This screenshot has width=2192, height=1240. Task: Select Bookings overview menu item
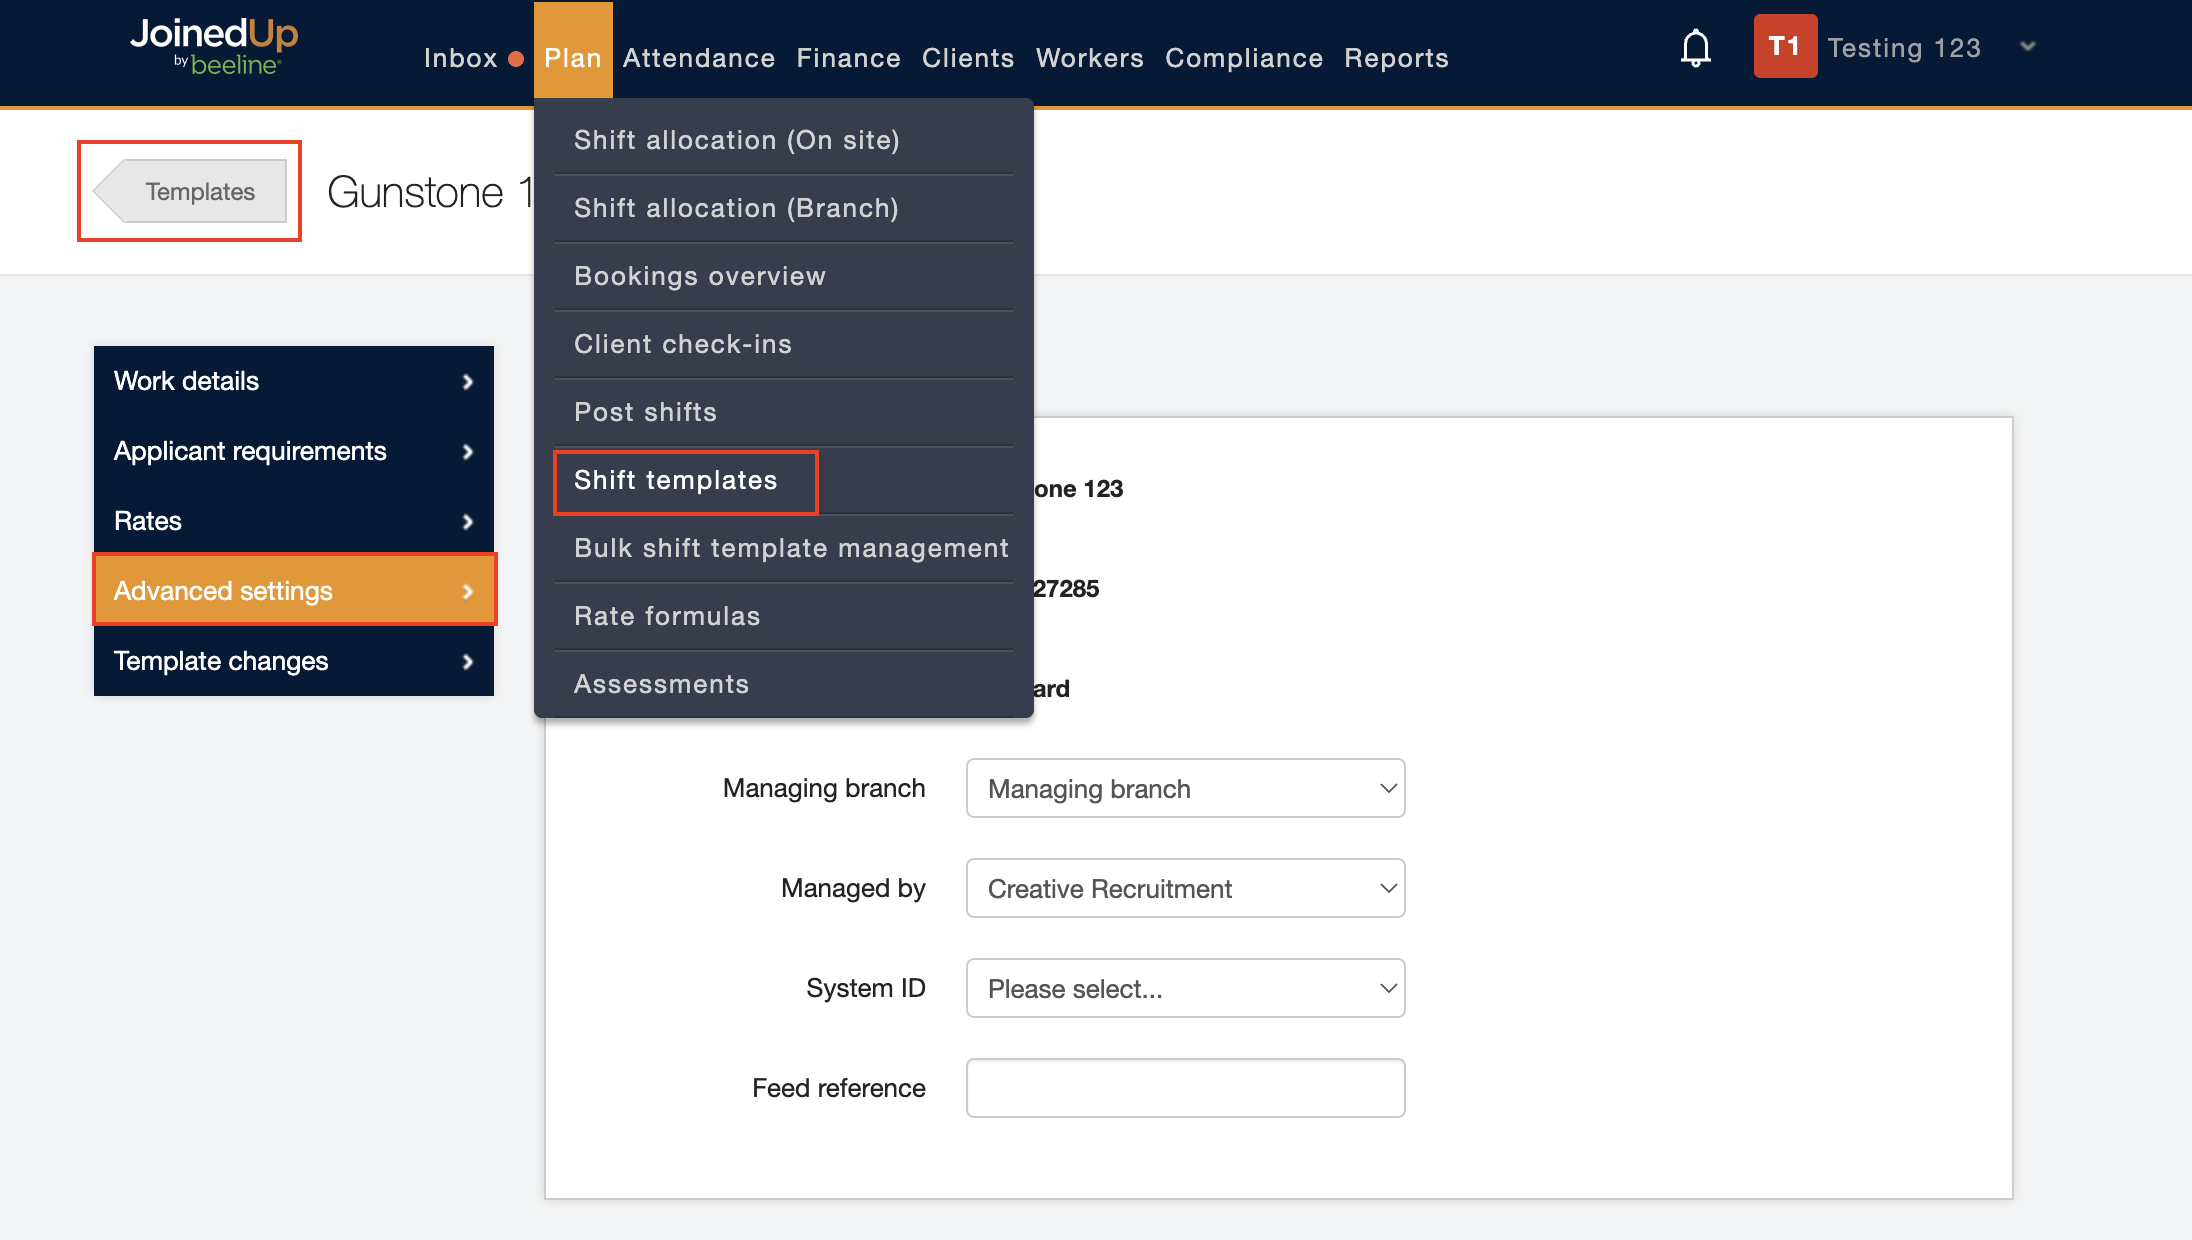pyautogui.click(x=700, y=277)
